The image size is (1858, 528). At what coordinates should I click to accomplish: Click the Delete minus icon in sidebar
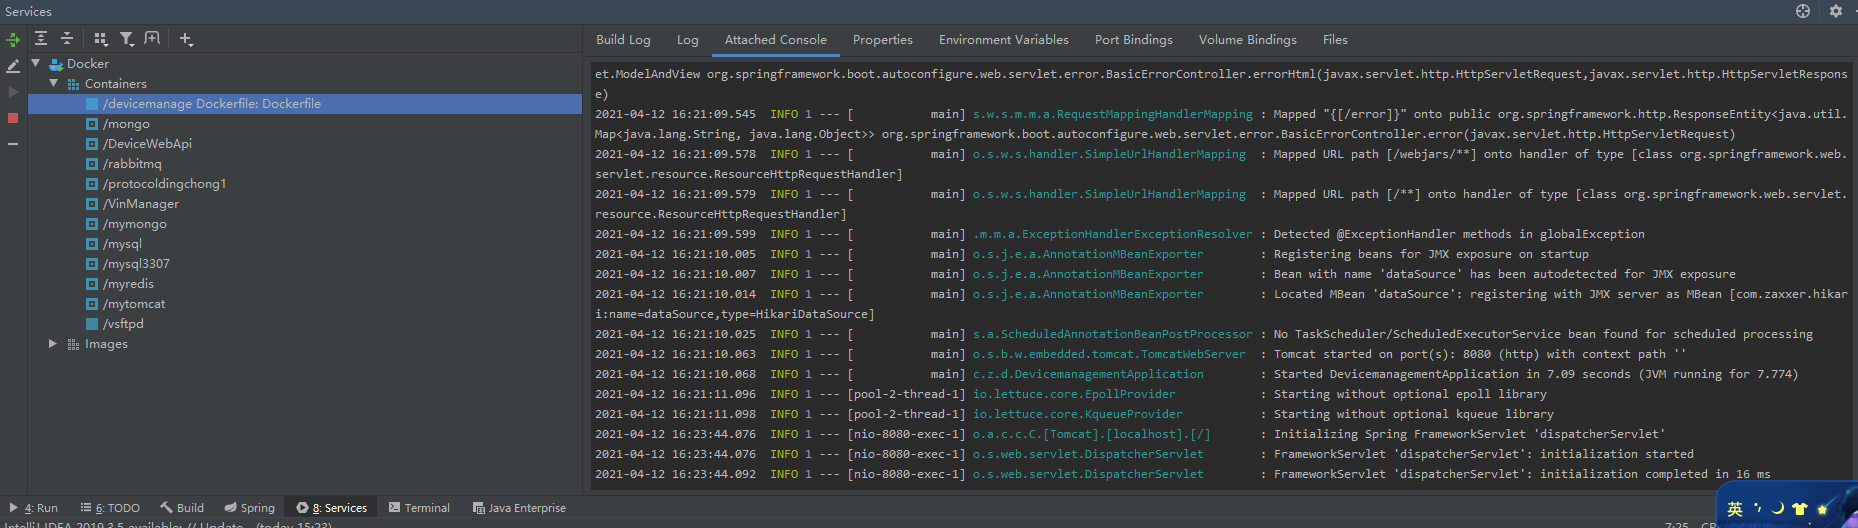pos(13,144)
